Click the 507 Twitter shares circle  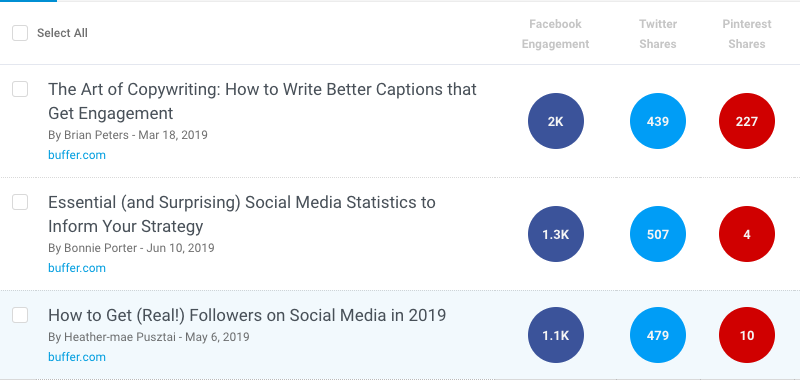click(x=658, y=234)
